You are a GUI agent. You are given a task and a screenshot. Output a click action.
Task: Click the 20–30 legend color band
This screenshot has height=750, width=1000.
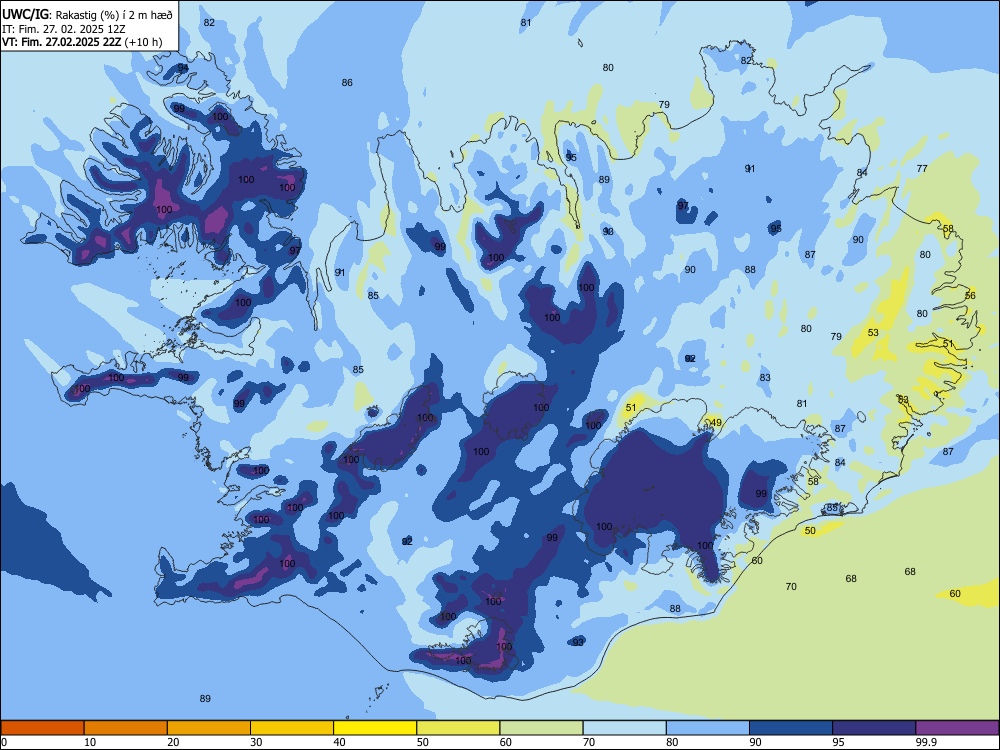209,728
